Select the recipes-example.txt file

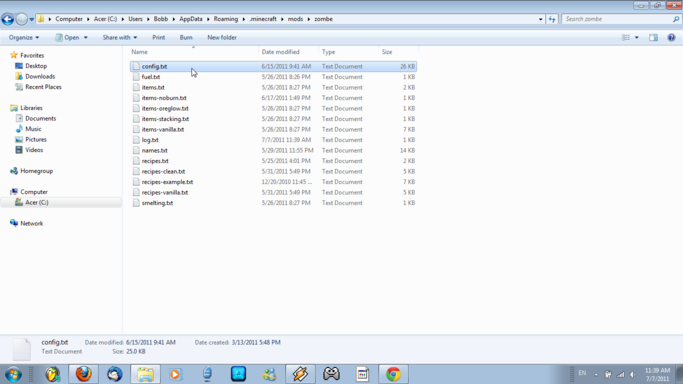[274, 182]
